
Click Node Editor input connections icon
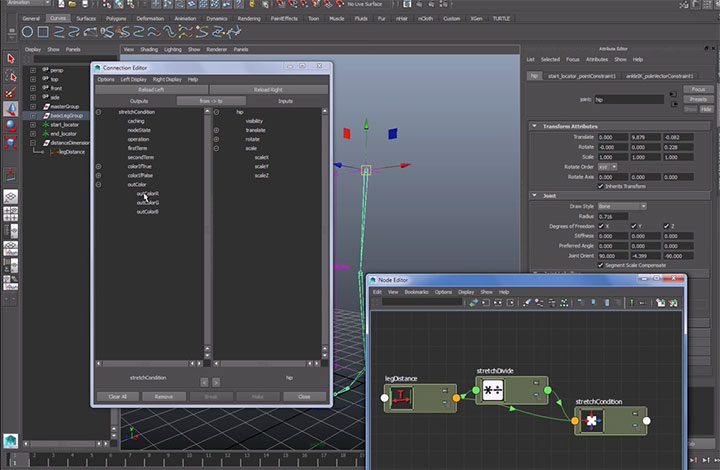pos(486,302)
